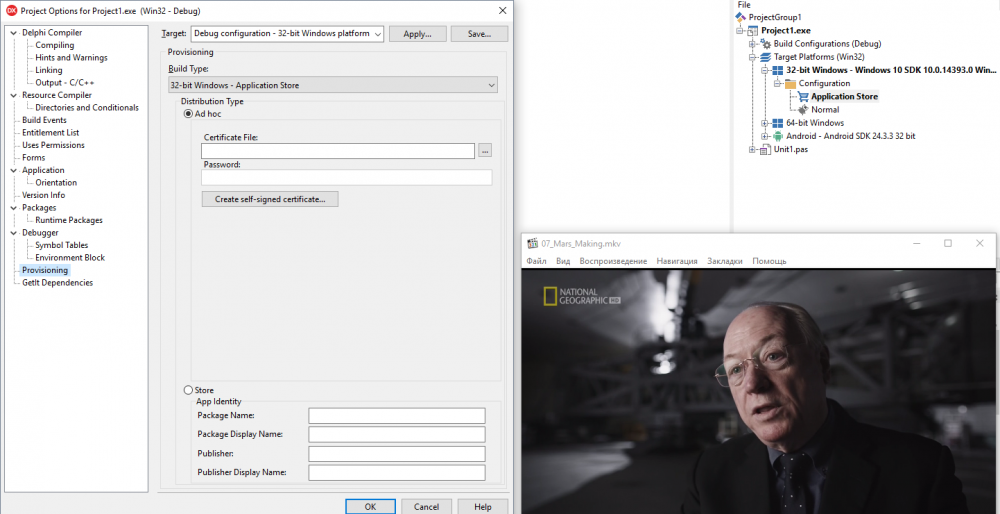Select Directories and Conditionals option

click(x=87, y=108)
